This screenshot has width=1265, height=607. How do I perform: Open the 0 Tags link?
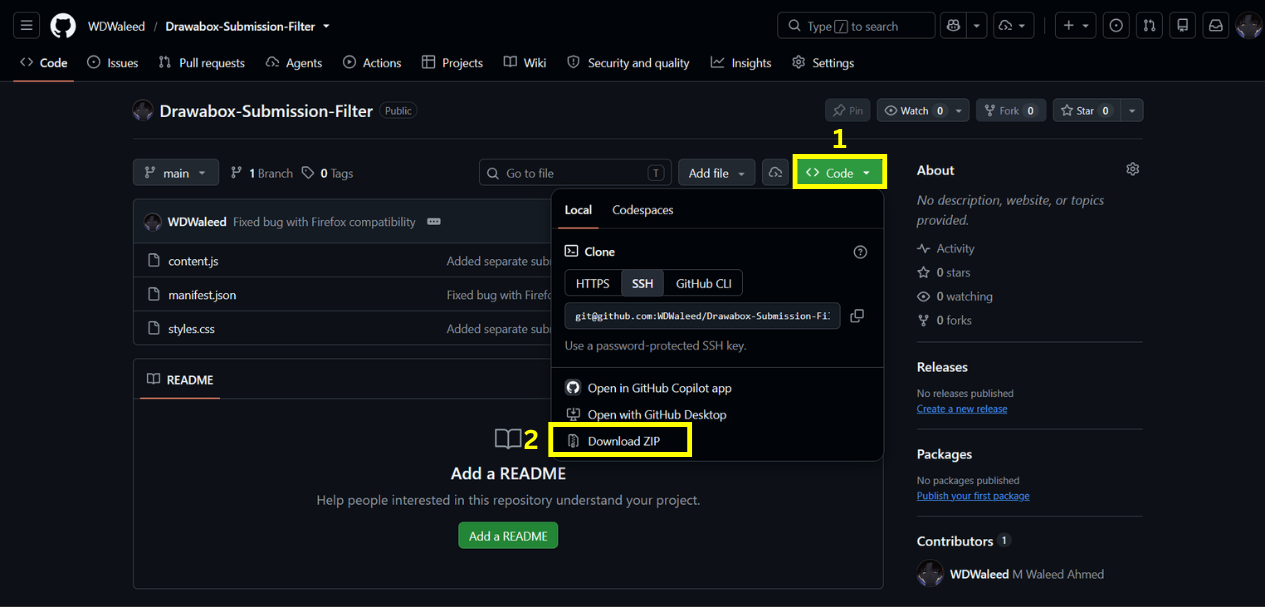pos(327,173)
